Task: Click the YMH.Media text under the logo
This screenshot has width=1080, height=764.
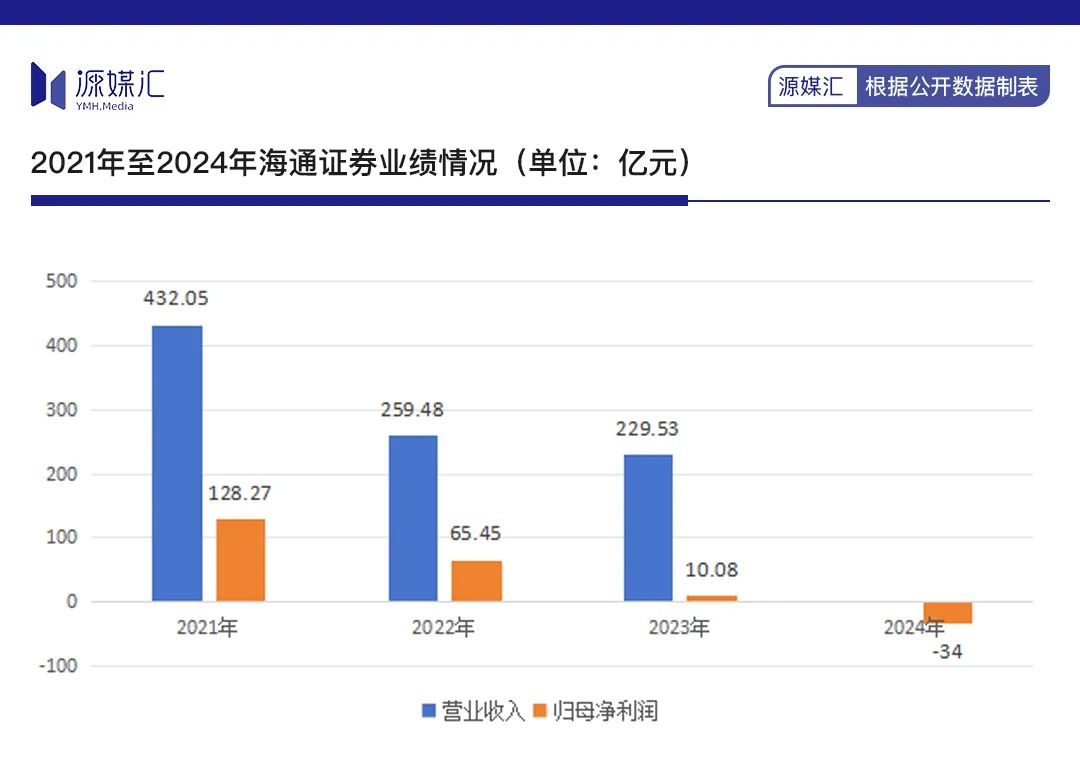Action: coord(105,106)
